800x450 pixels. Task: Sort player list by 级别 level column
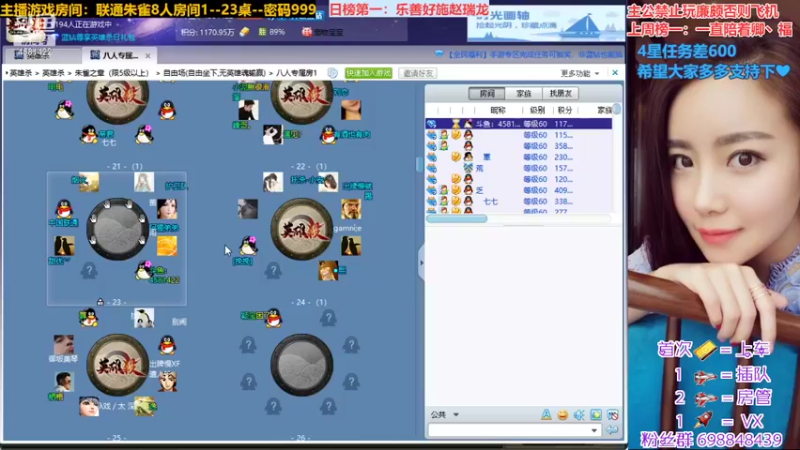537,110
